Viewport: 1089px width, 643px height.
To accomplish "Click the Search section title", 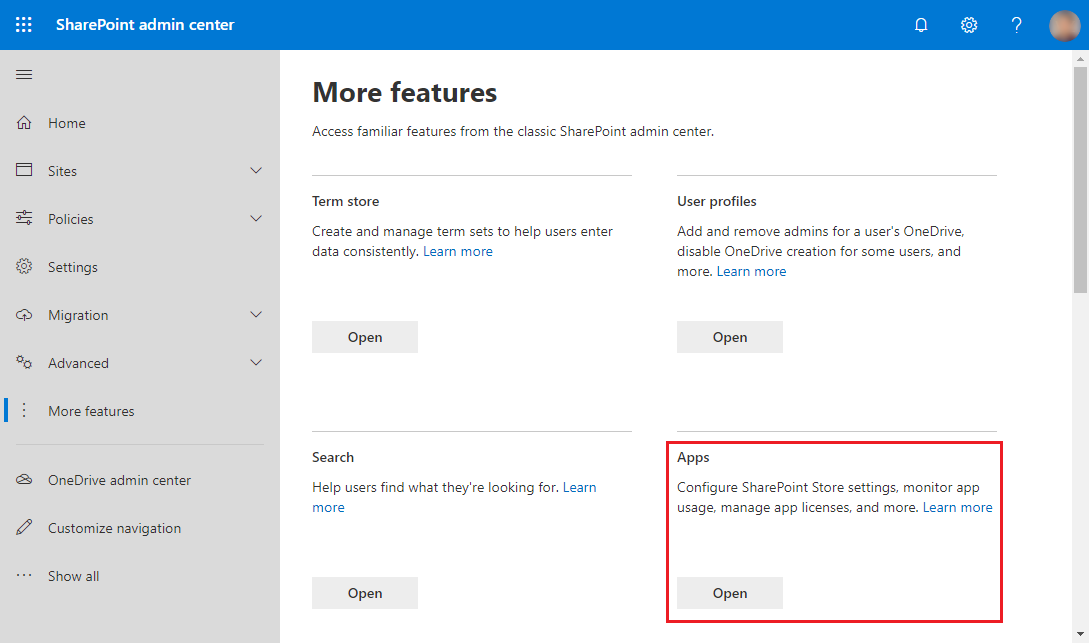I will click(333, 458).
